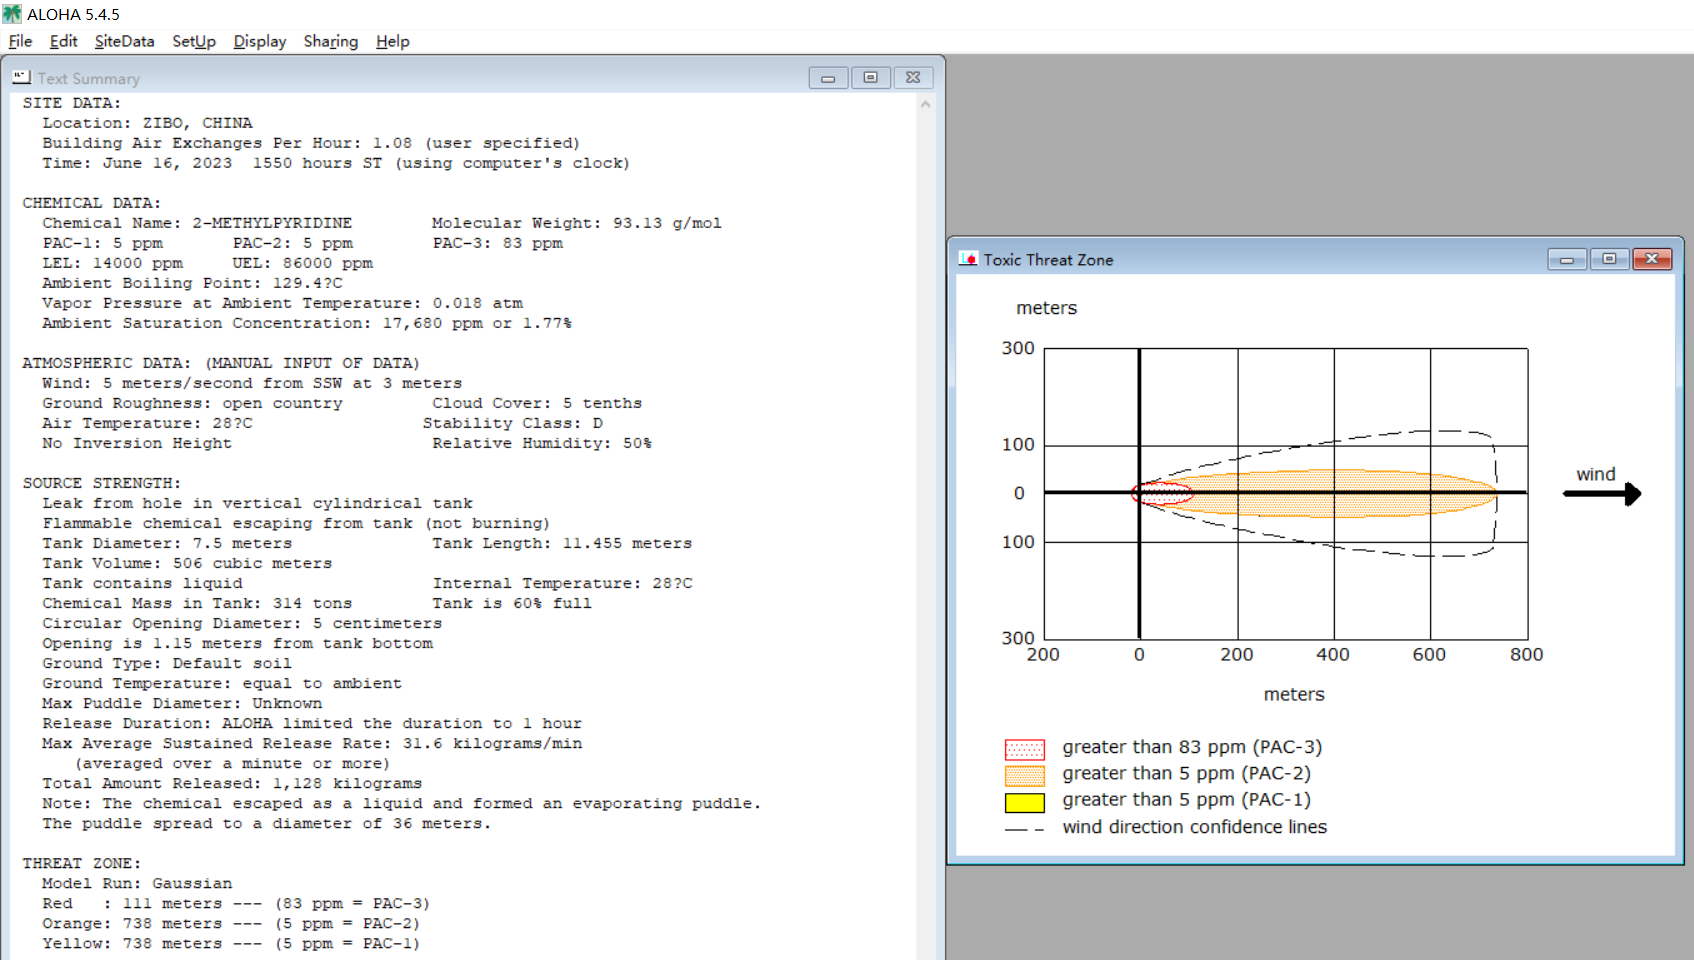Click 'Tank Diameter: 7.5 meters' text
The height and width of the screenshot is (960, 1694).
[x=167, y=543]
